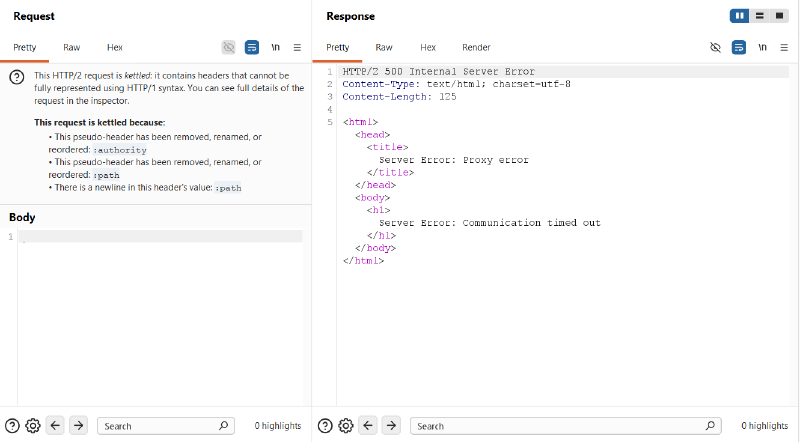
Task: Click "This request is kettled because:" heading
Action: tap(99, 122)
